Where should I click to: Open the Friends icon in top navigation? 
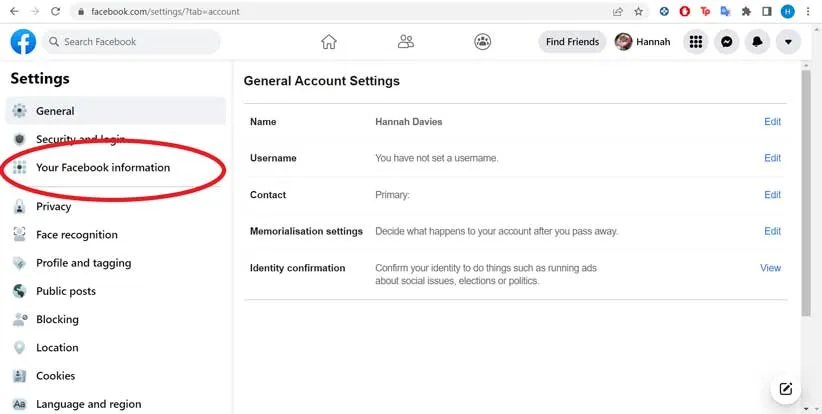(x=405, y=42)
